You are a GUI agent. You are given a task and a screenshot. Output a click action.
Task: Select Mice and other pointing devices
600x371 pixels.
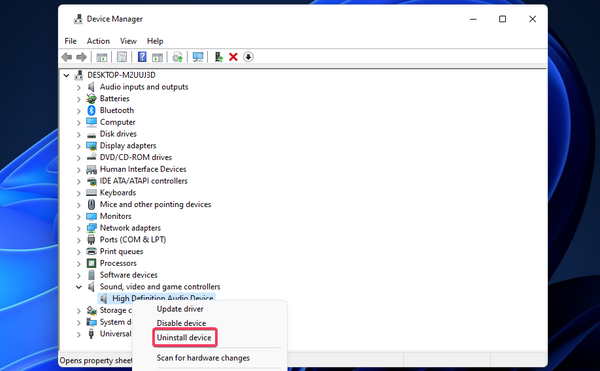point(155,204)
